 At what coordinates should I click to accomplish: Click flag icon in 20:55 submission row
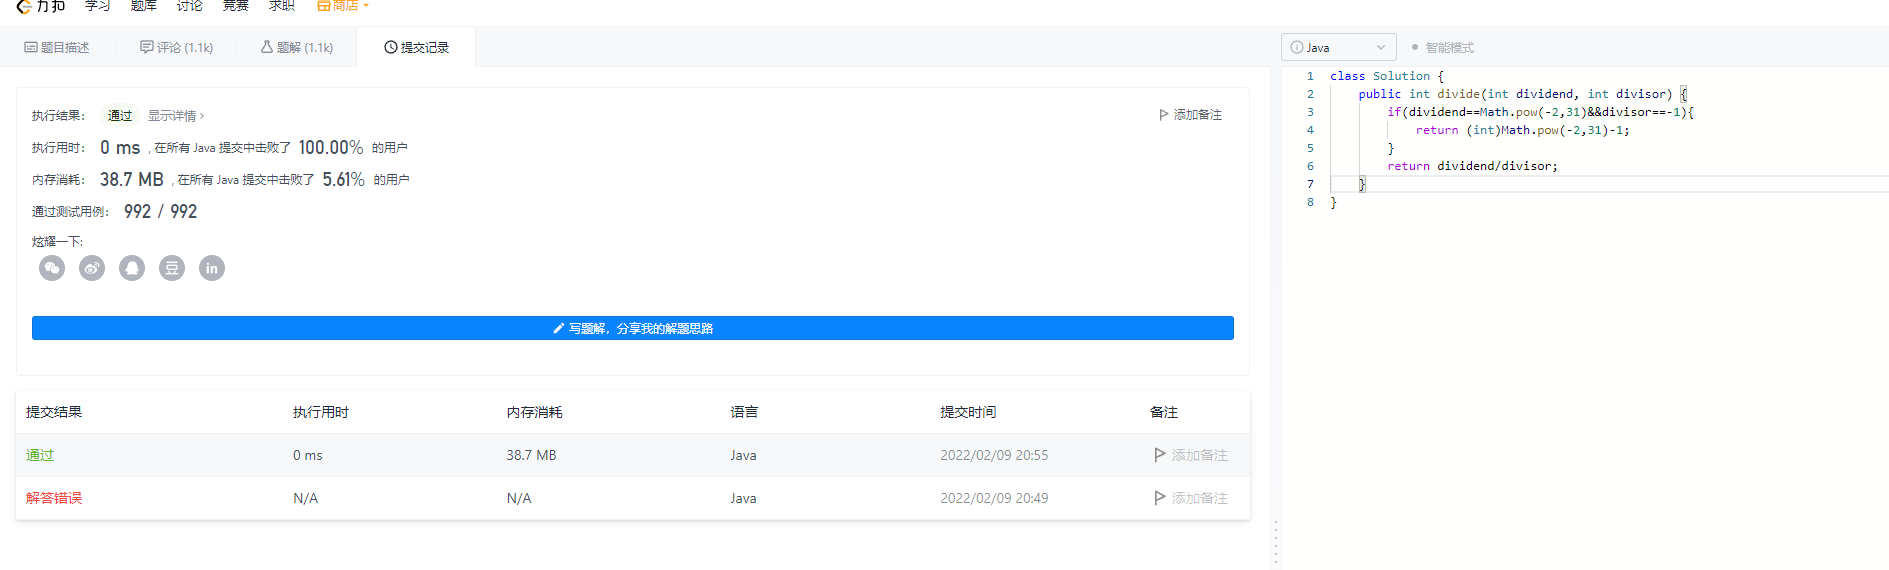[1159, 455]
